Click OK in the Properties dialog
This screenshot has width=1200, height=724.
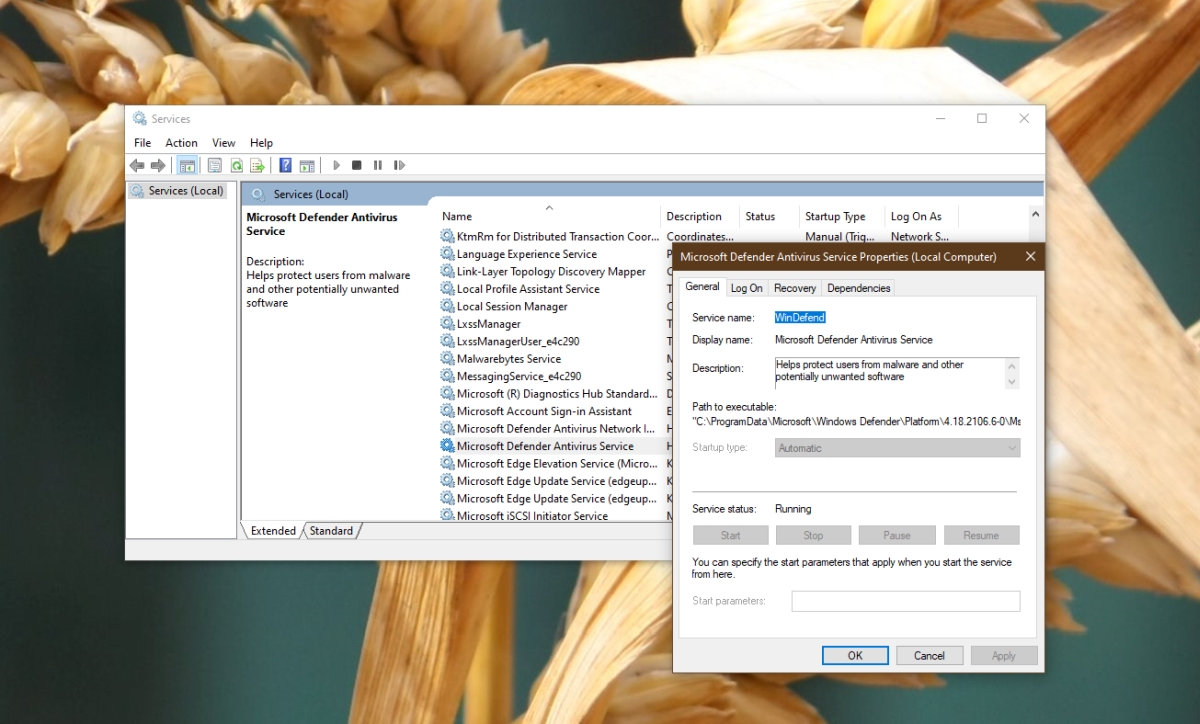855,656
